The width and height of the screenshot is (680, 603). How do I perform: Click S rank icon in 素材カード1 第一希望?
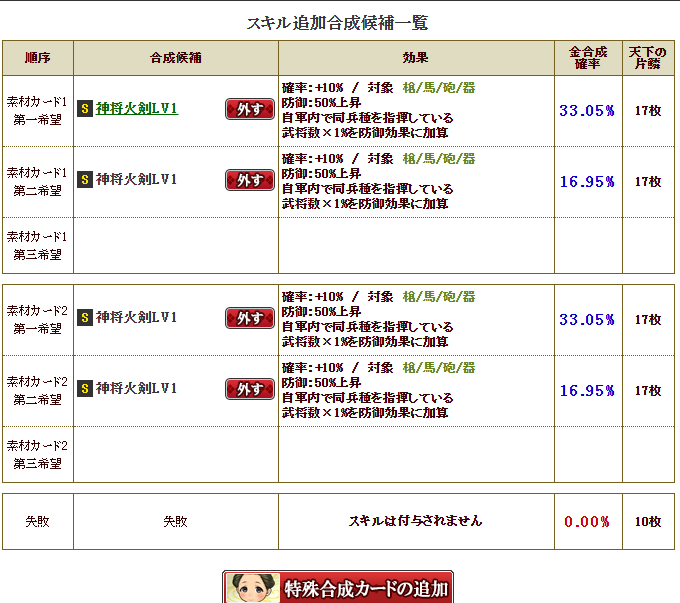click(x=85, y=108)
